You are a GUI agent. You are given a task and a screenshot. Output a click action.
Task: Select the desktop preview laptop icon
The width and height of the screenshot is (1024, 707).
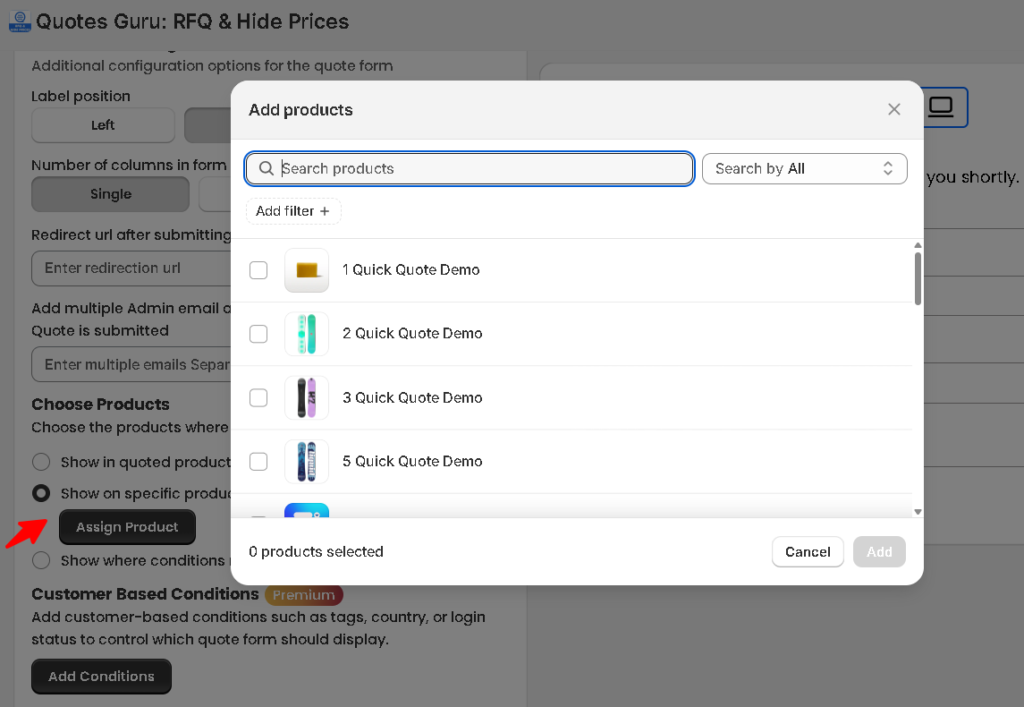pyautogui.click(x=941, y=107)
